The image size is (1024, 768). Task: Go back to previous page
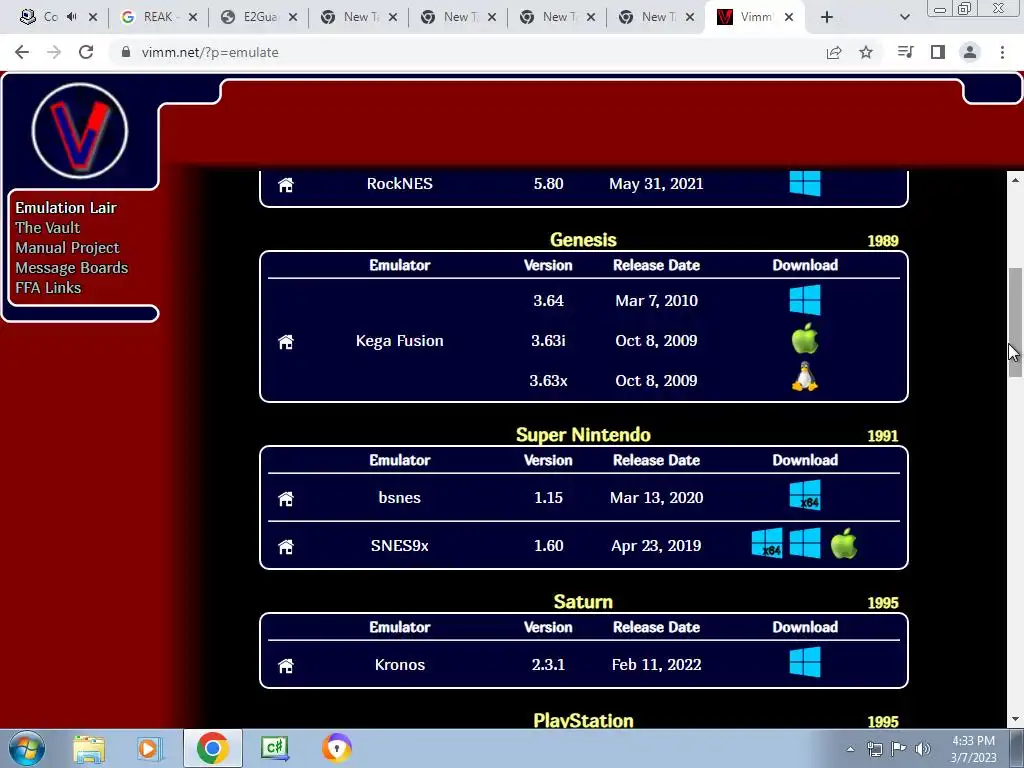tap(22, 52)
